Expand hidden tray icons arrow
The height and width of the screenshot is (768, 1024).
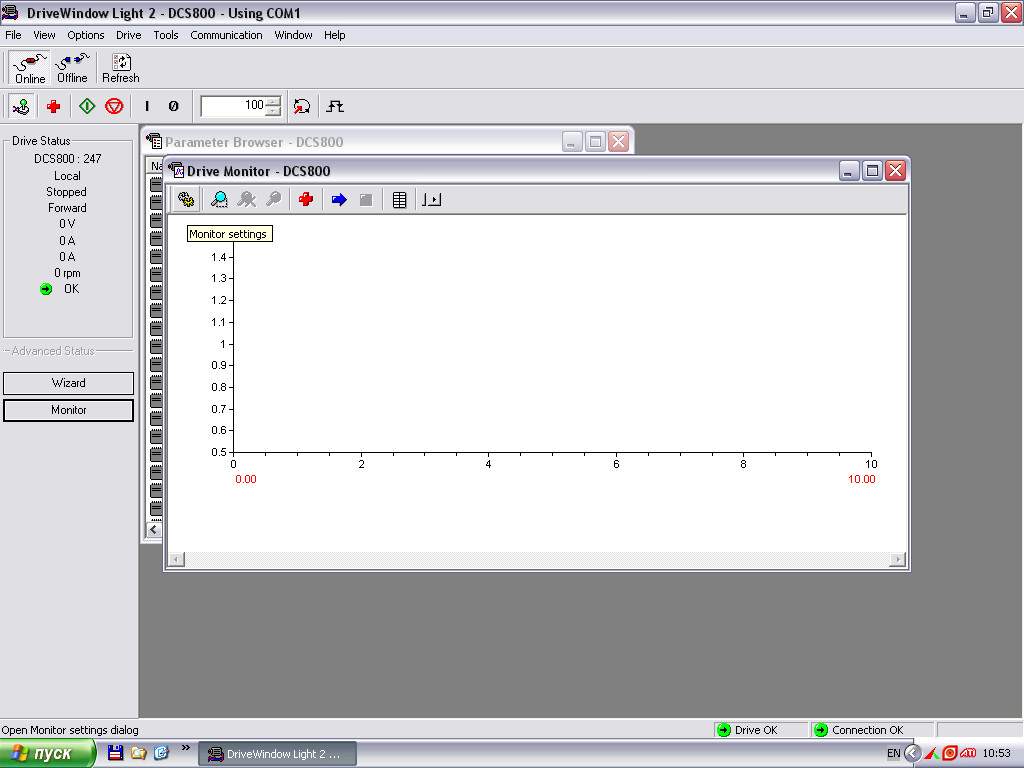(x=913, y=753)
